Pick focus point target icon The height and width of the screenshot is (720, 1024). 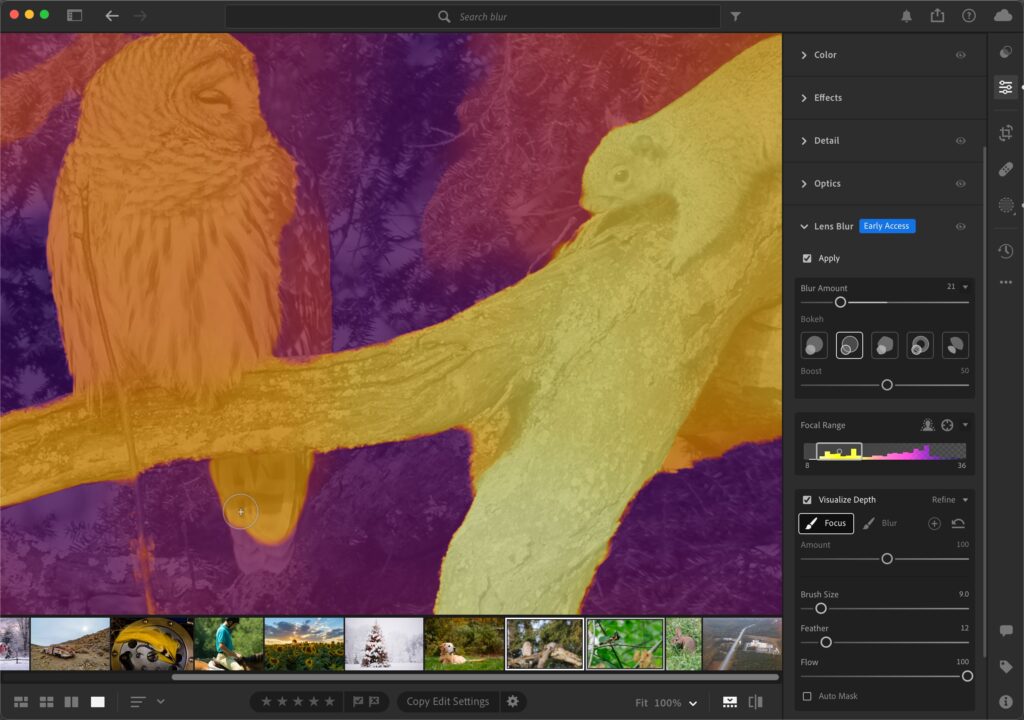point(947,425)
